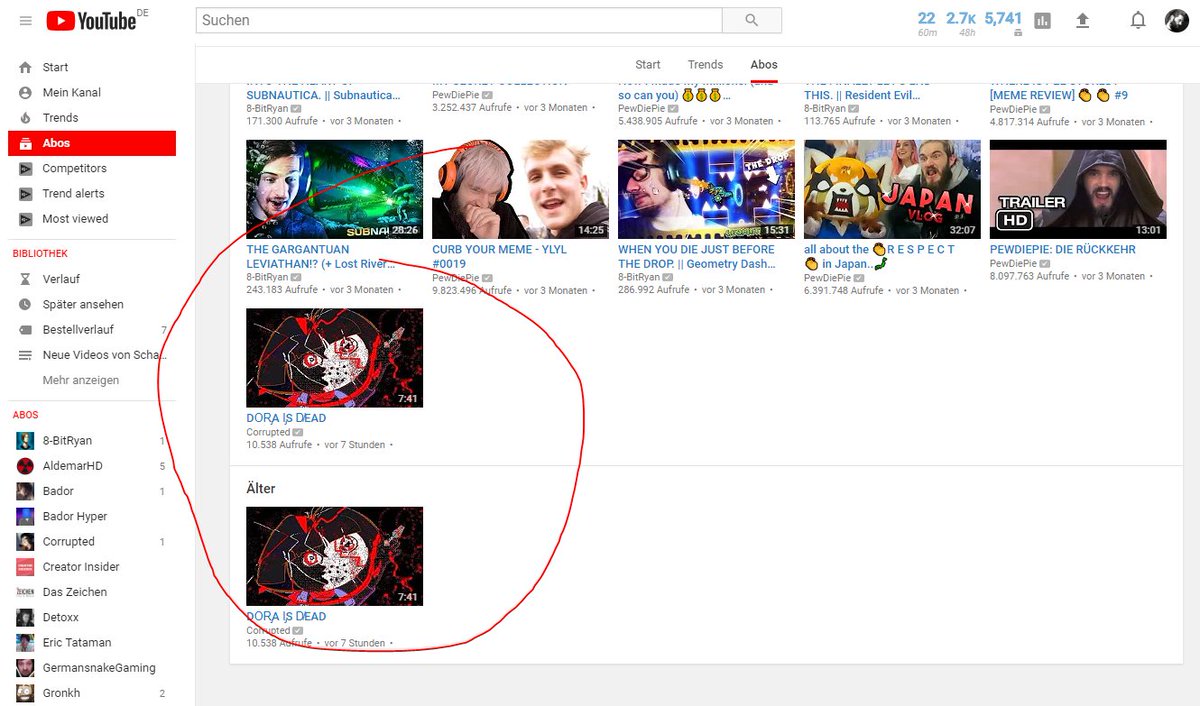Open the account avatar menu
The image size is (1200, 706).
[1176, 20]
